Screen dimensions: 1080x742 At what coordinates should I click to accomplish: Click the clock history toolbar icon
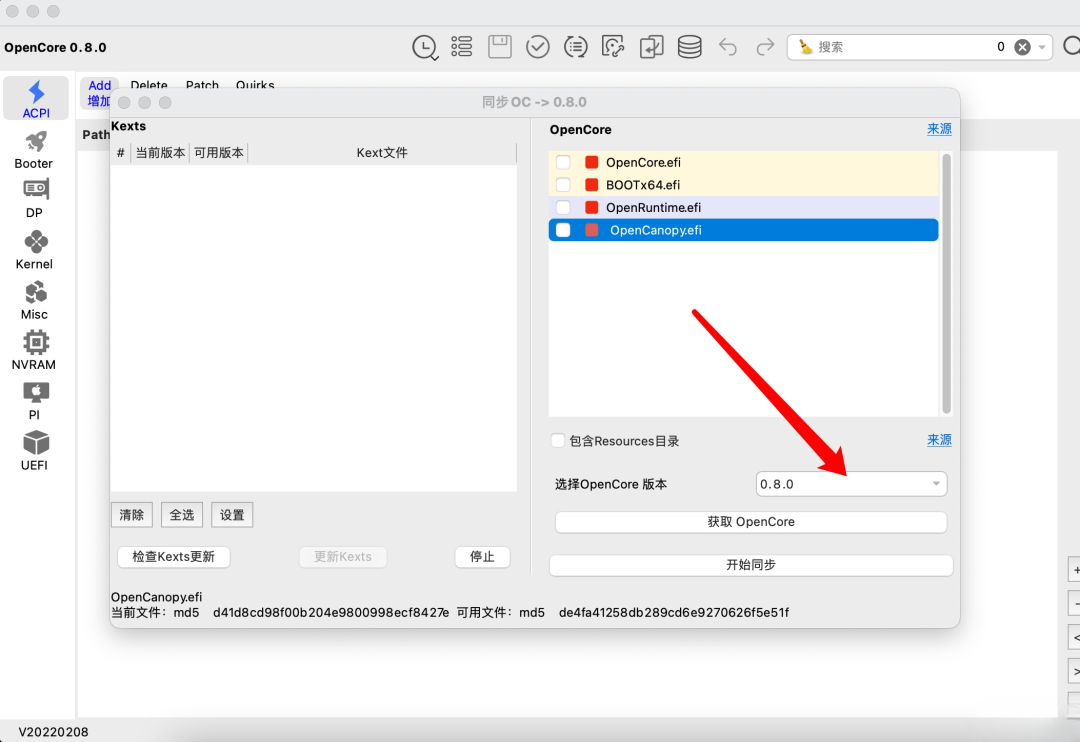(x=425, y=48)
